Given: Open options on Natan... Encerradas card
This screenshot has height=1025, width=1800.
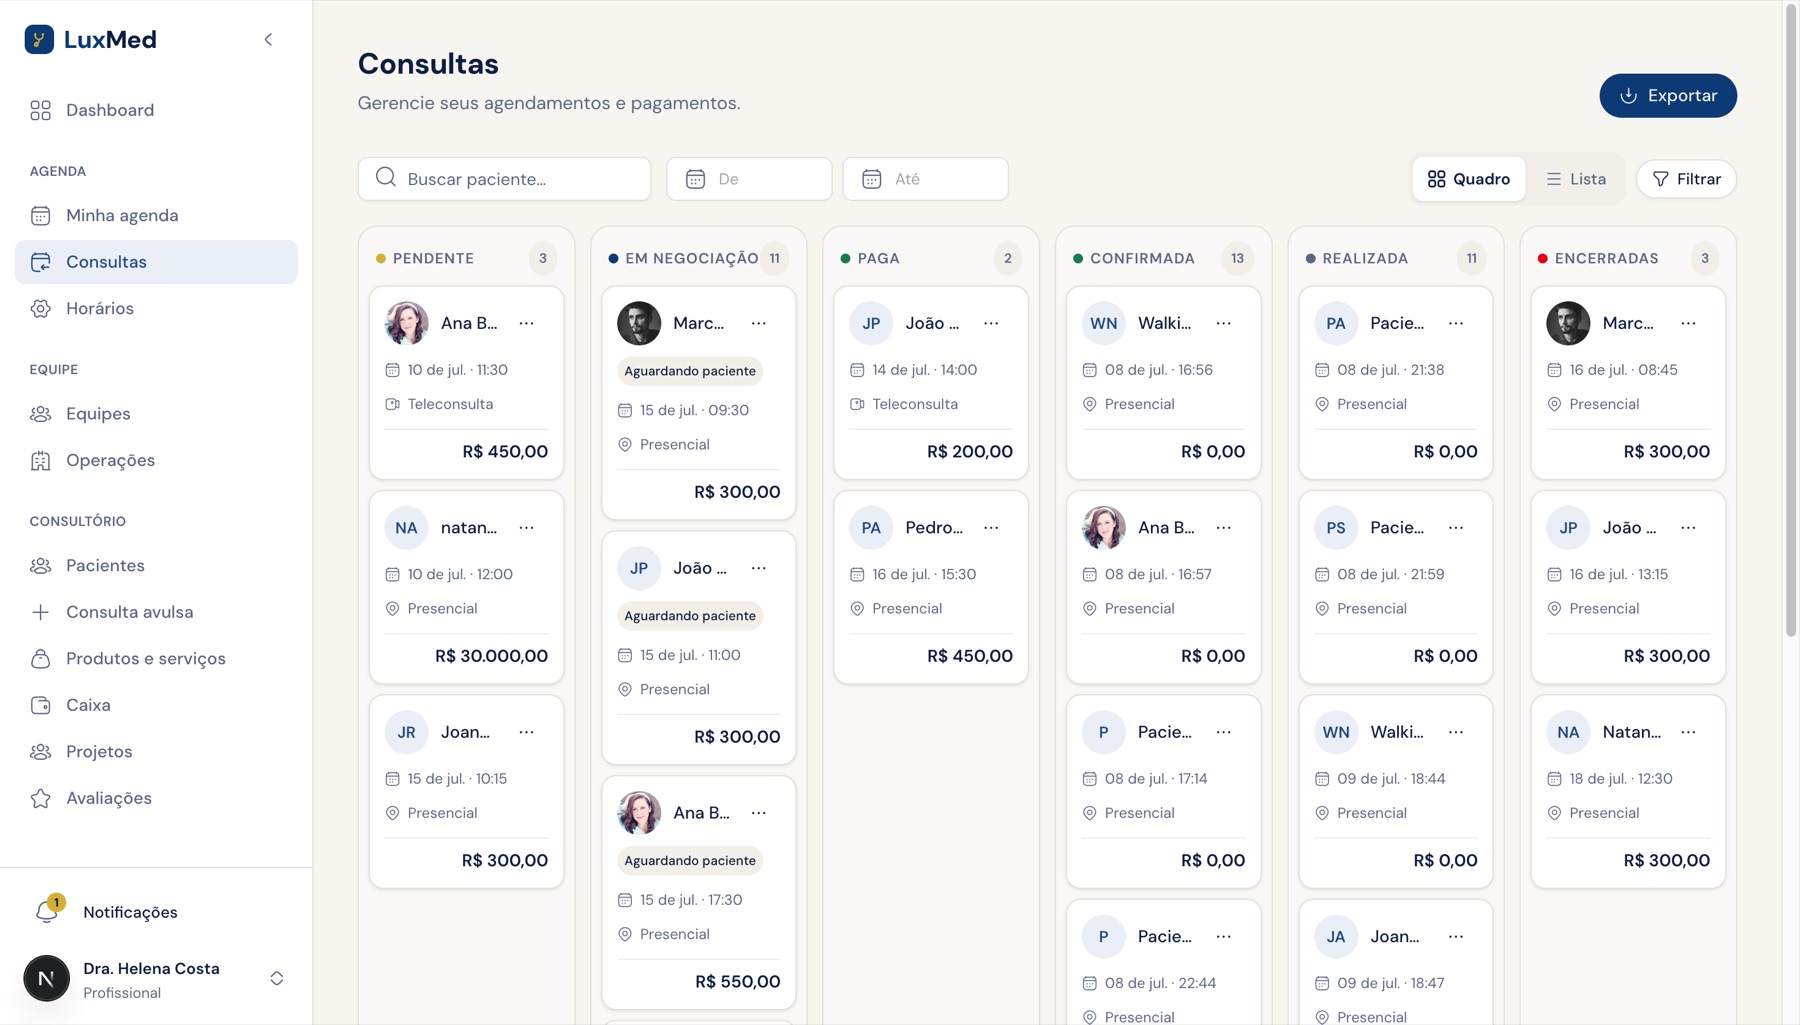Looking at the screenshot, I should point(1688,732).
